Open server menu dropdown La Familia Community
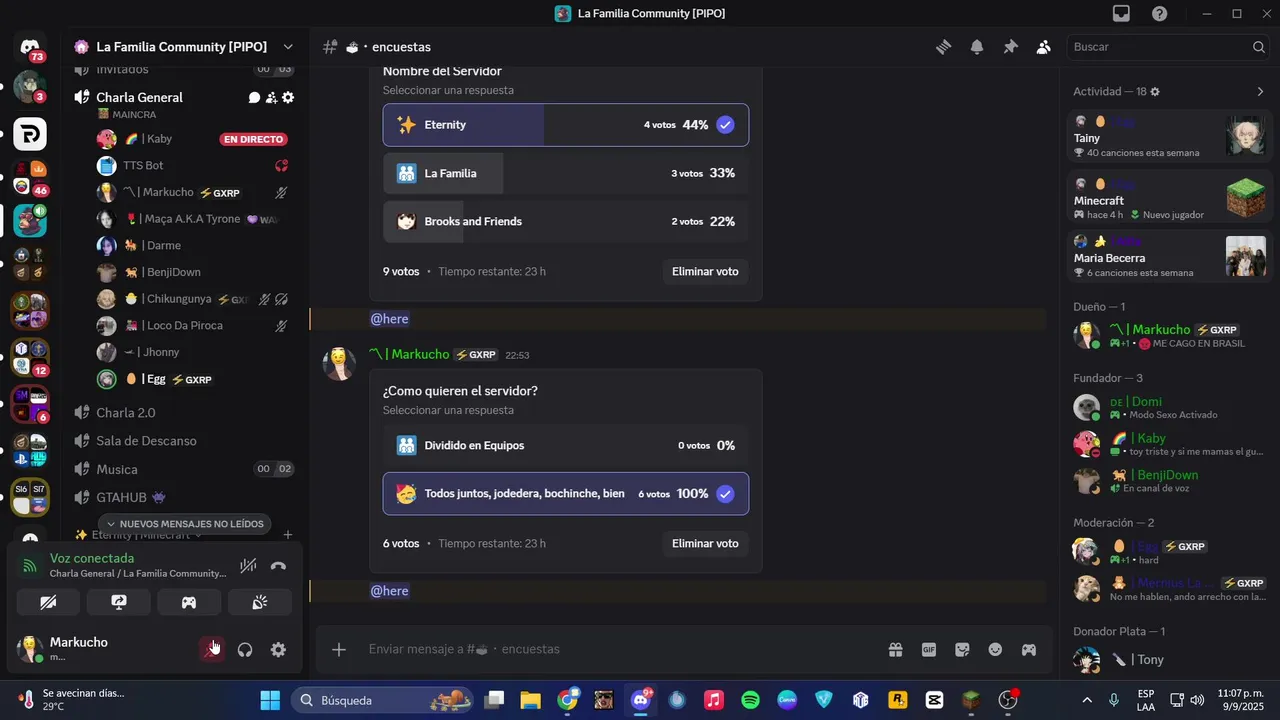1280x720 pixels. pos(288,47)
